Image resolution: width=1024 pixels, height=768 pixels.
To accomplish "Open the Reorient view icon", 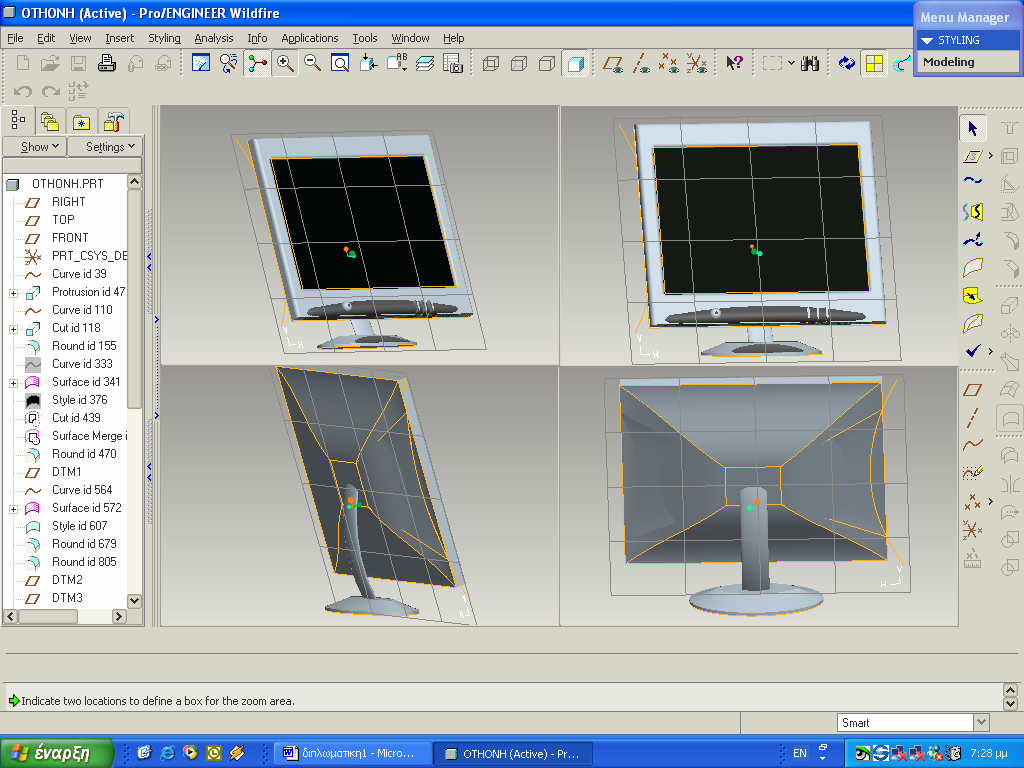I will point(368,63).
